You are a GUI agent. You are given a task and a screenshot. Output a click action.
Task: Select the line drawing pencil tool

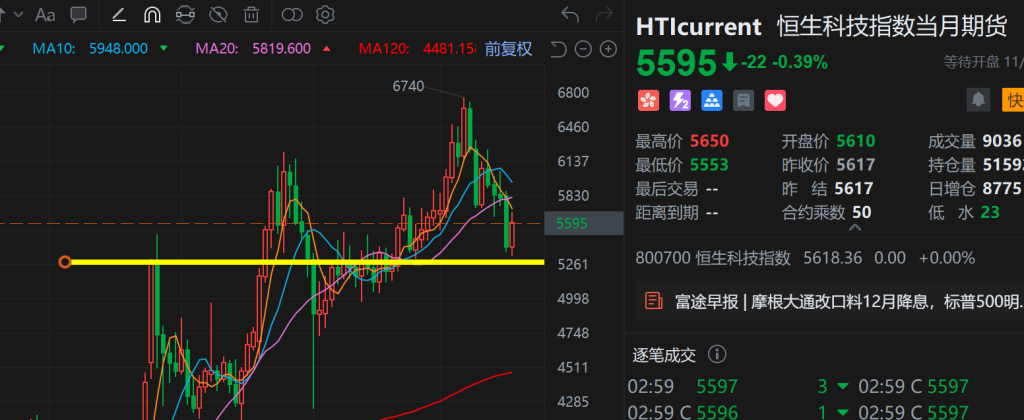119,15
